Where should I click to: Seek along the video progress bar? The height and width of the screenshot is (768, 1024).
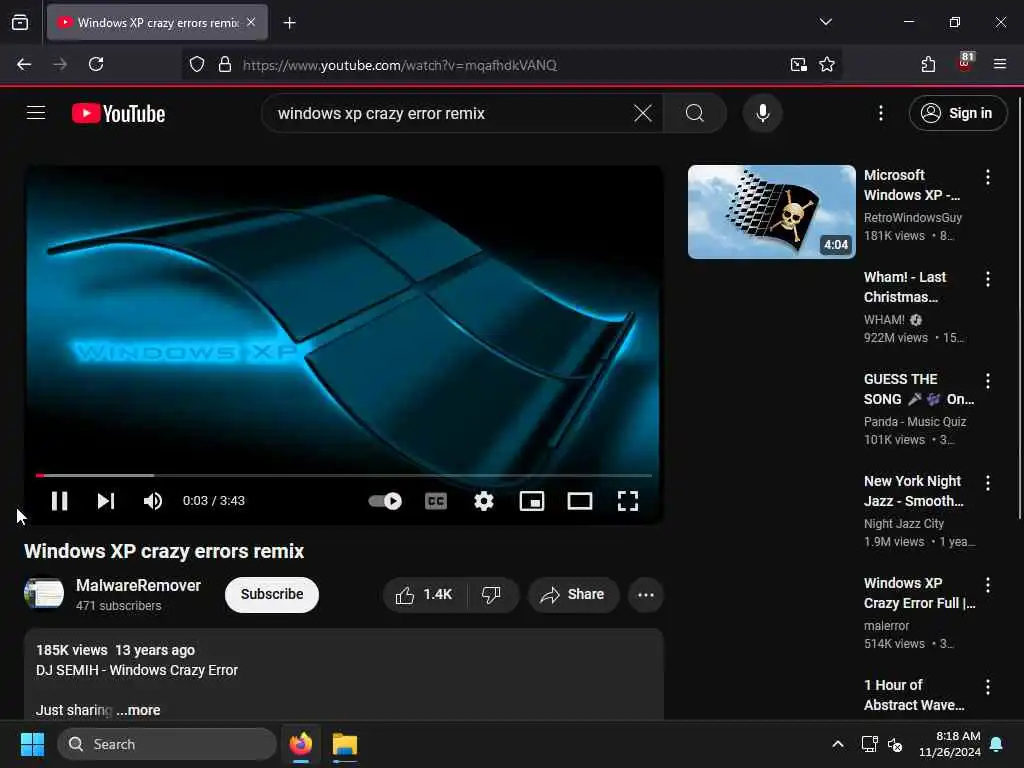[x=344, y=475]
